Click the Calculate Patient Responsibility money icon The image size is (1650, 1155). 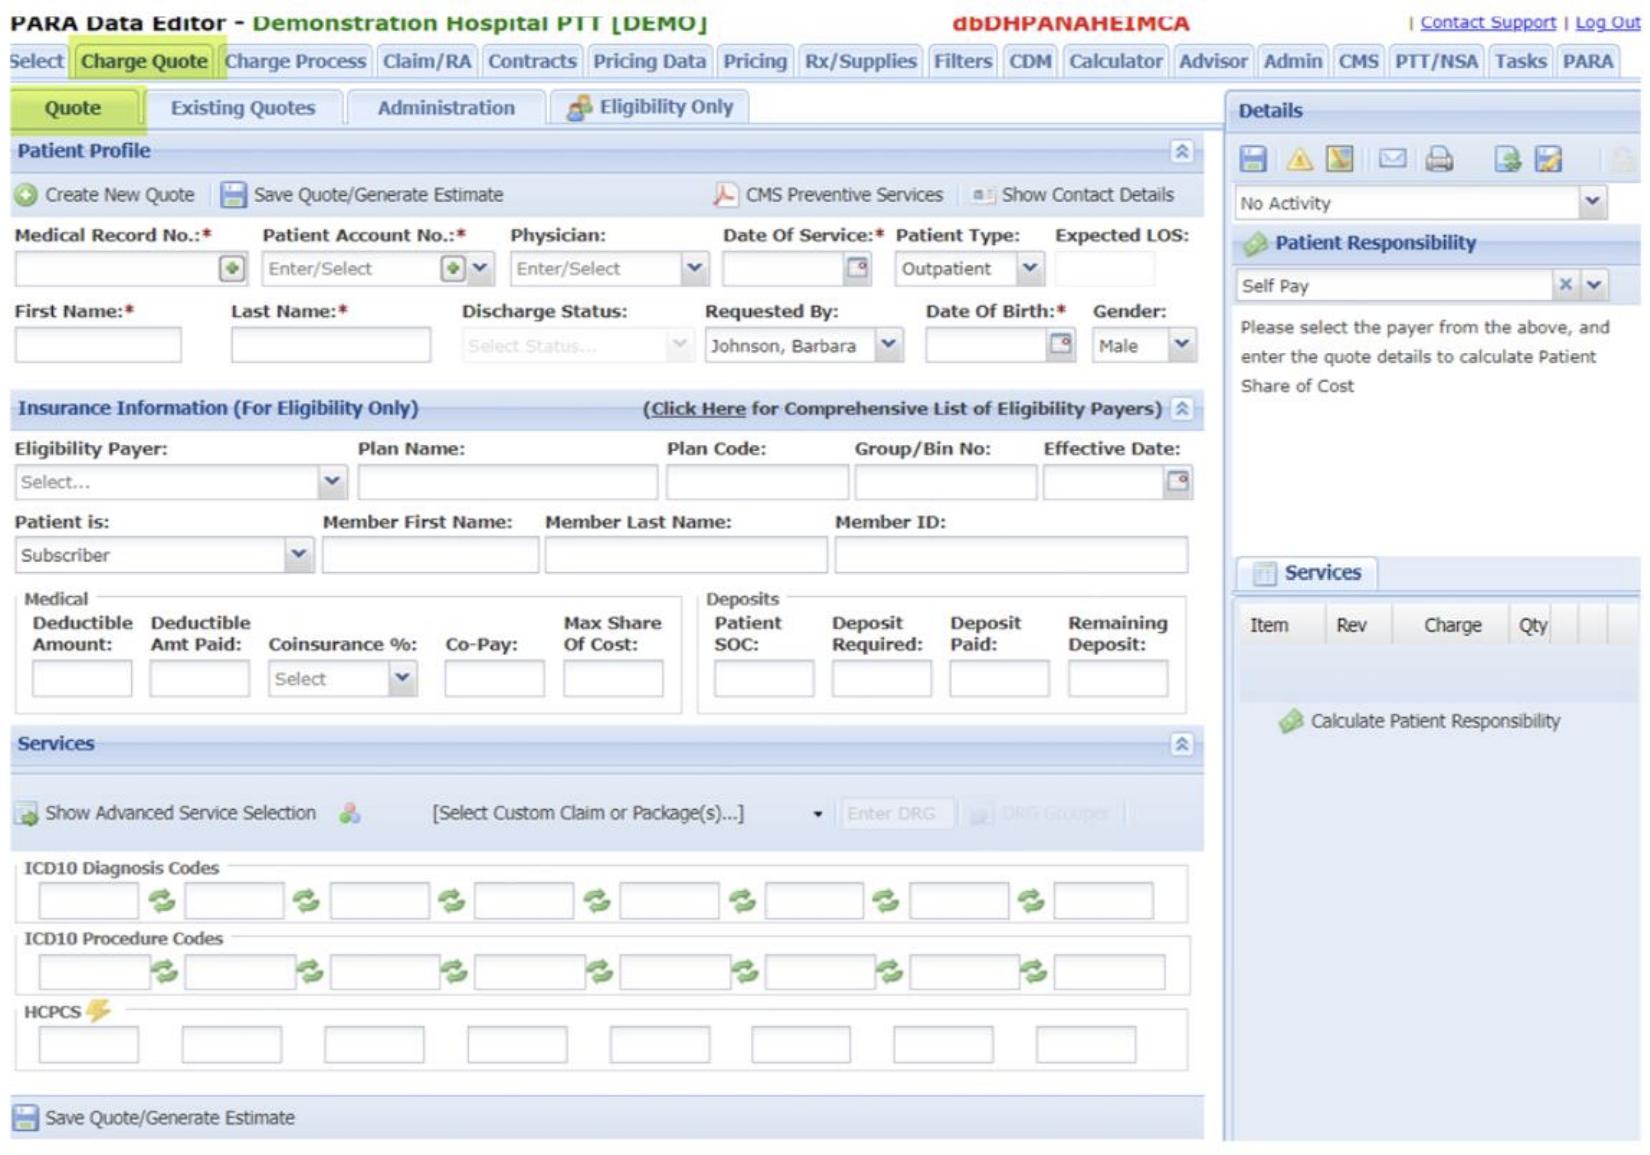click(x=1291, y=721)
